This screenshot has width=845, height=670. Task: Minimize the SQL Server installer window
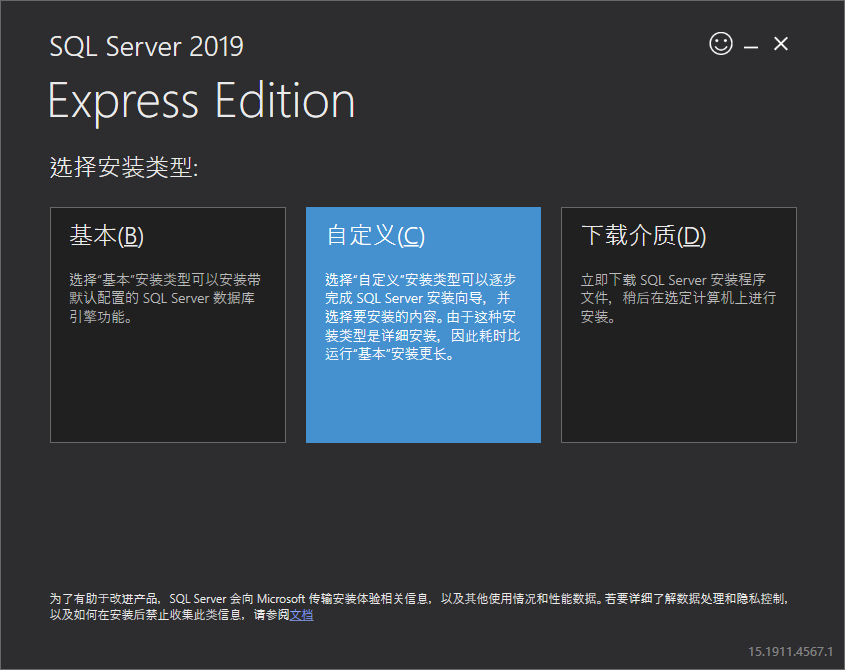tap(751, 45)
